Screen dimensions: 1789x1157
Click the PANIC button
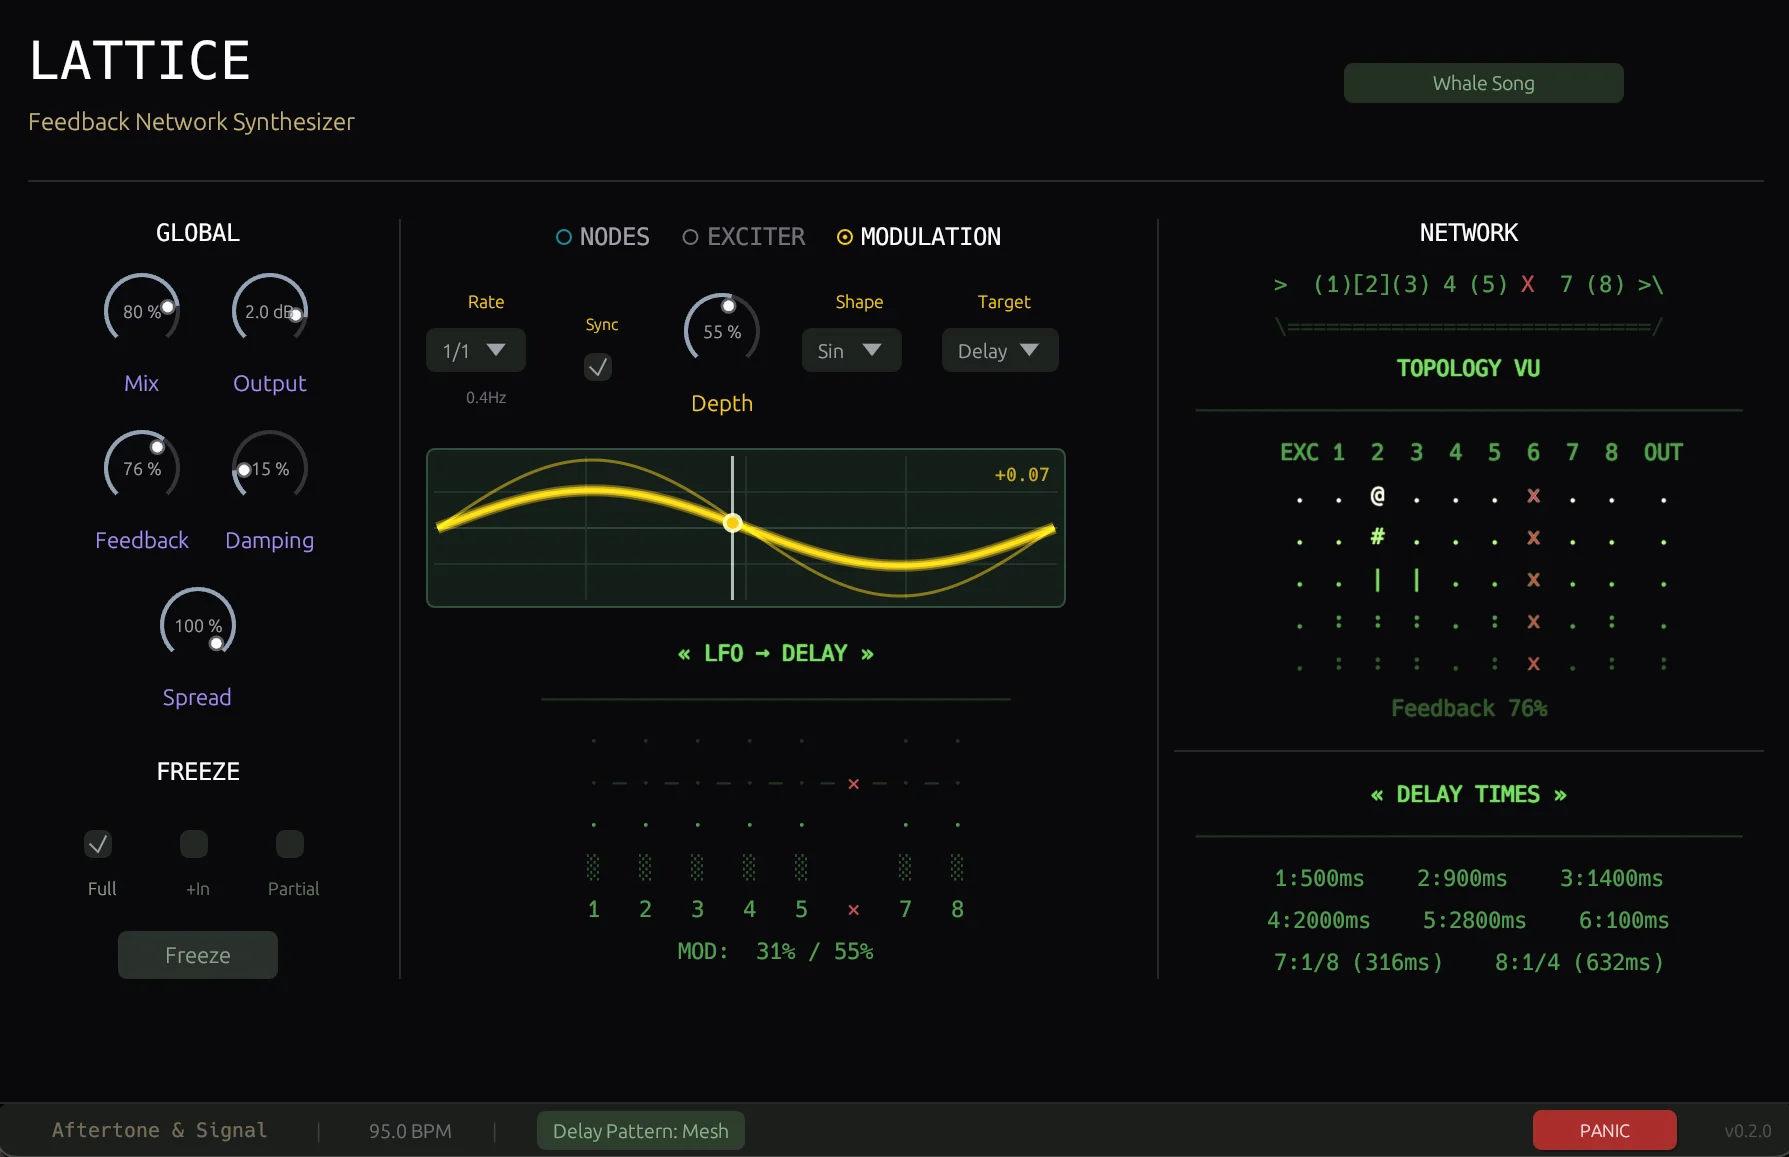click(x=1604, y=1130)
